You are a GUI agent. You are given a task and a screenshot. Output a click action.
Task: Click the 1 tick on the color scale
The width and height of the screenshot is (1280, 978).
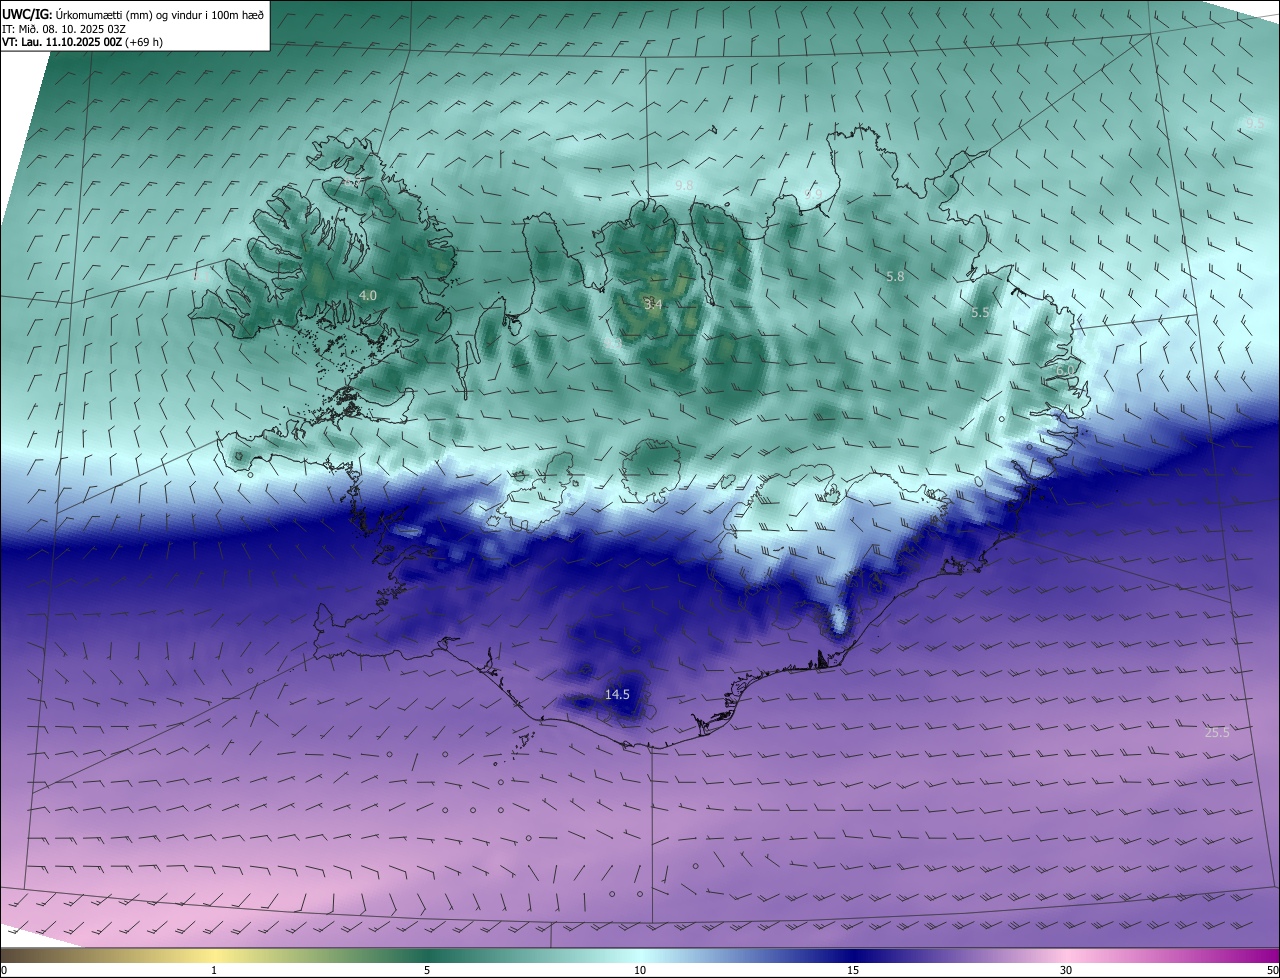point(214,970)
